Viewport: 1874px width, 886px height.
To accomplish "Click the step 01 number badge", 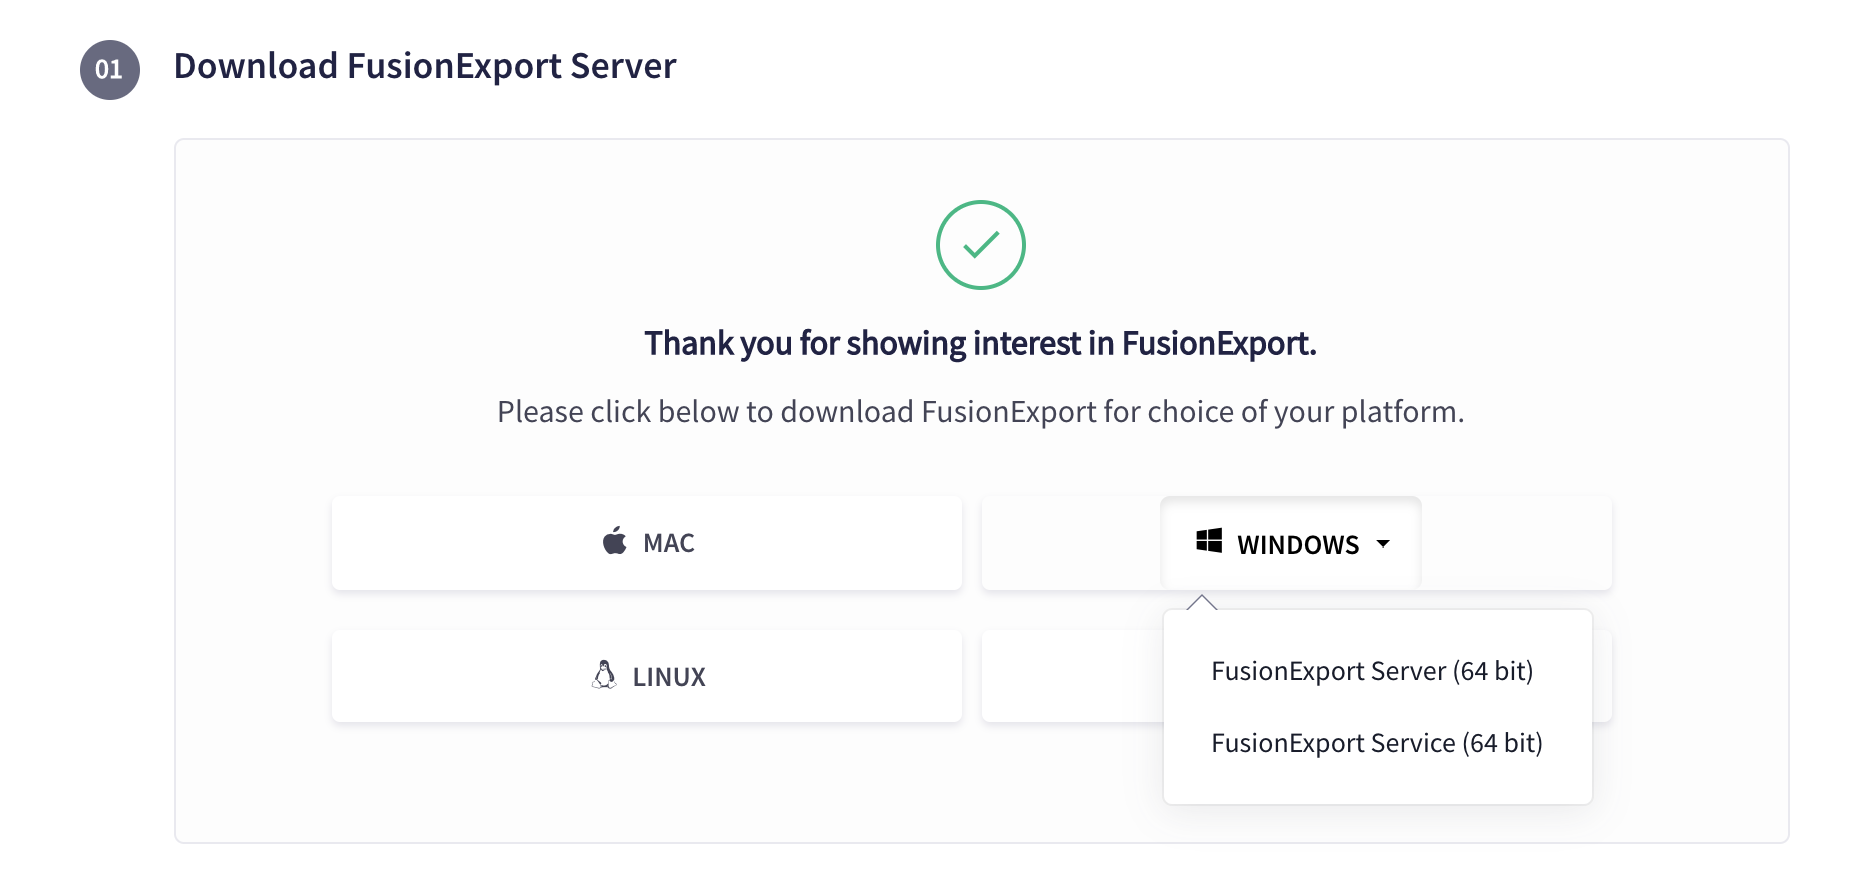I will (109, 69).
